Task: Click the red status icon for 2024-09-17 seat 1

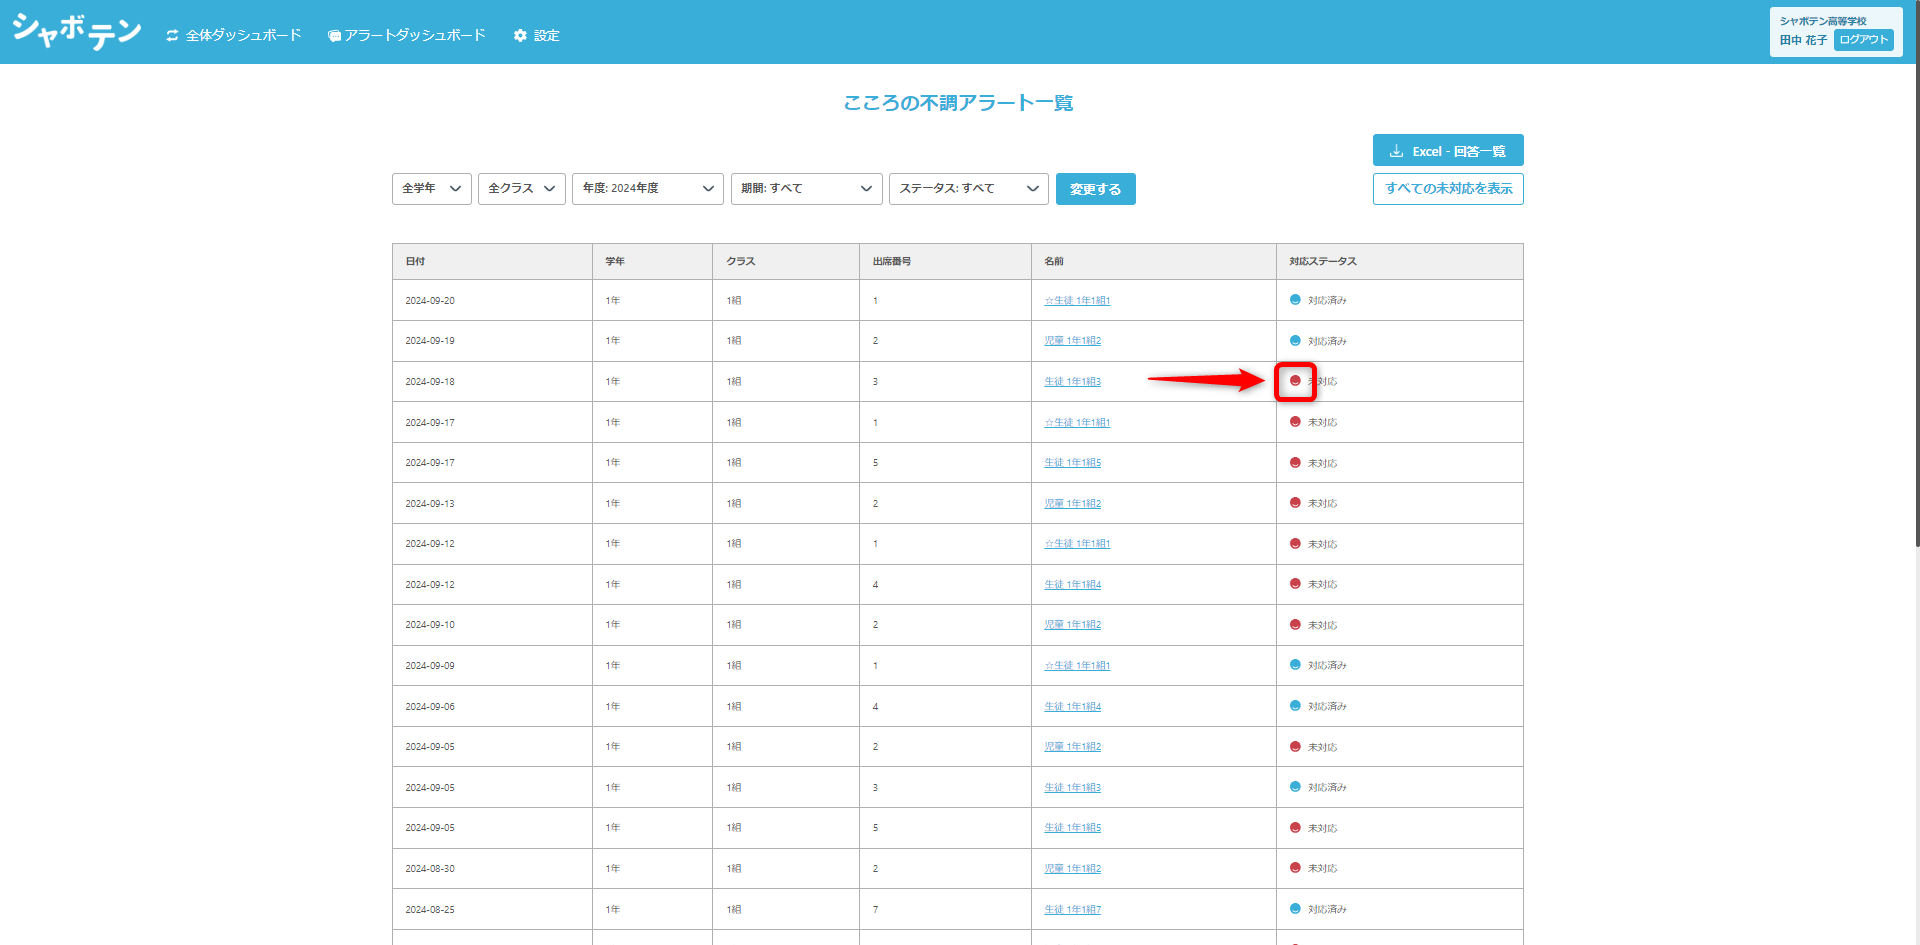Action: click(x=1295, y=422)
